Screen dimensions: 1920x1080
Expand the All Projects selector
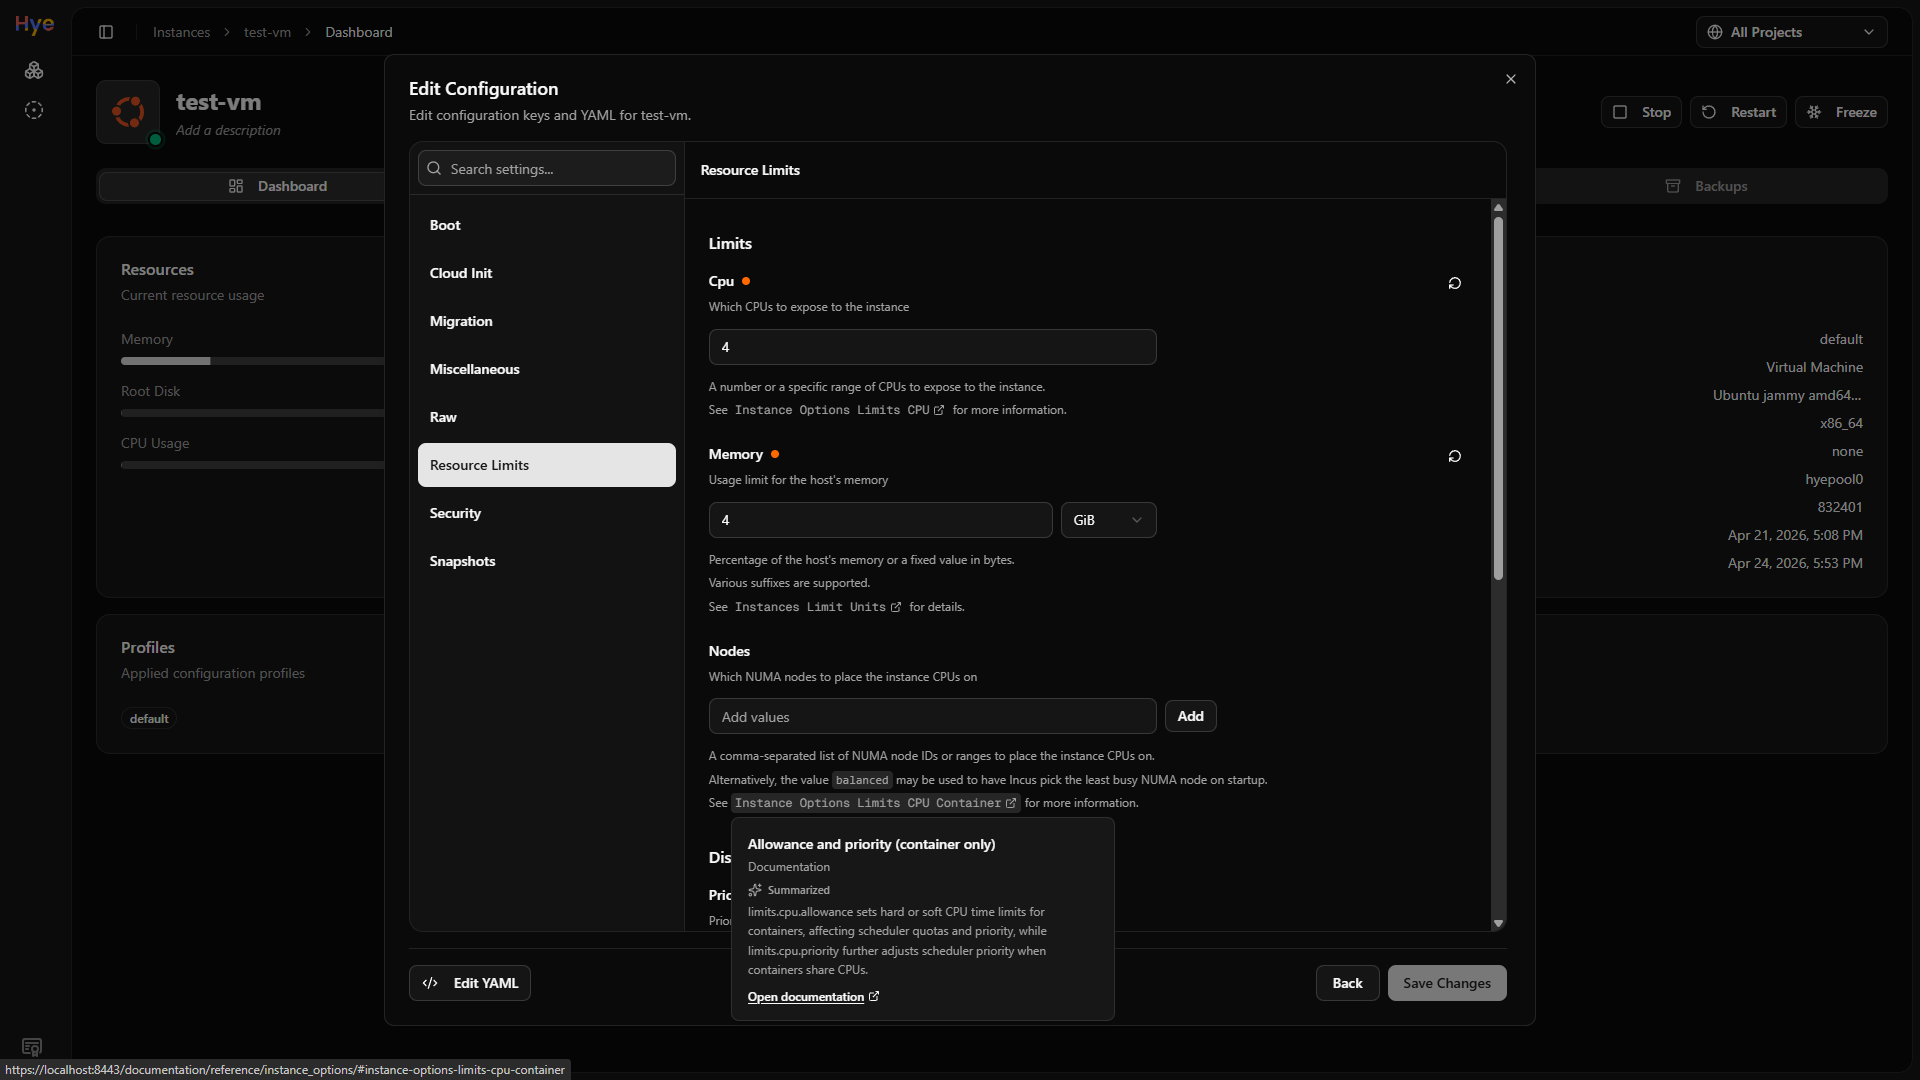click(1791, 32)
